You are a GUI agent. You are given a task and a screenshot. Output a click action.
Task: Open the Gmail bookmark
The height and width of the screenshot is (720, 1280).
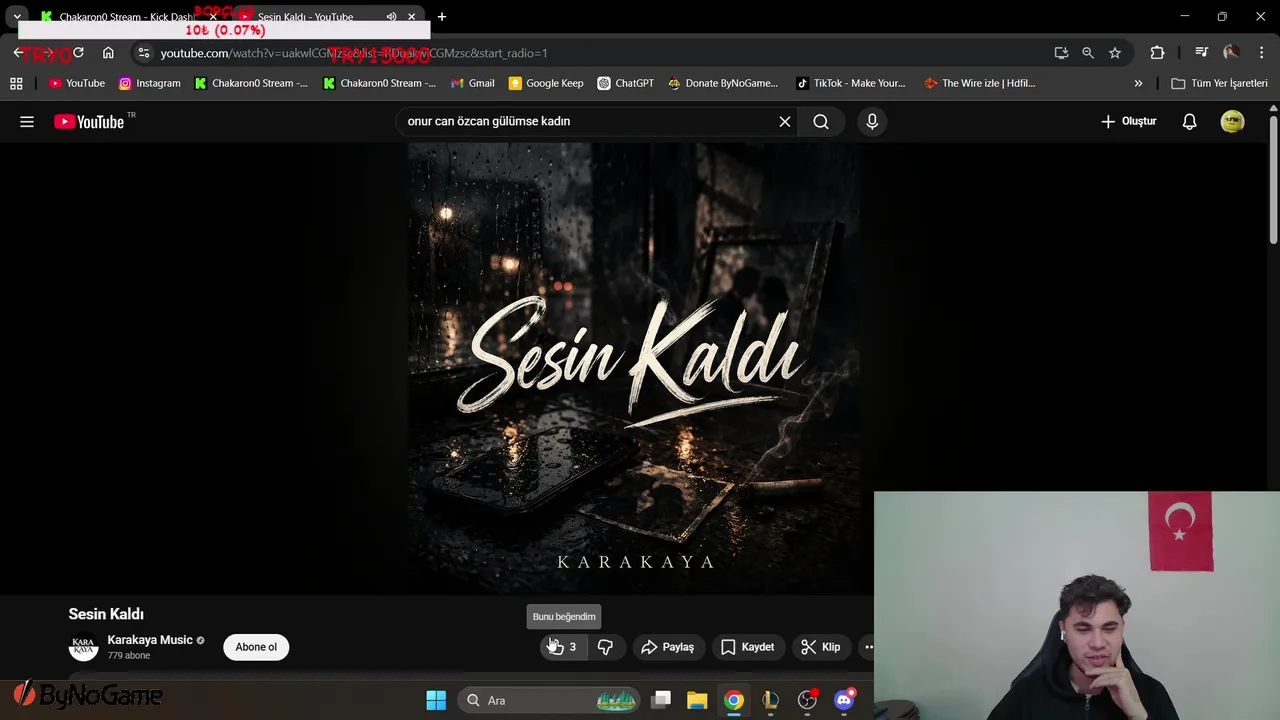(x=473, y=84)
